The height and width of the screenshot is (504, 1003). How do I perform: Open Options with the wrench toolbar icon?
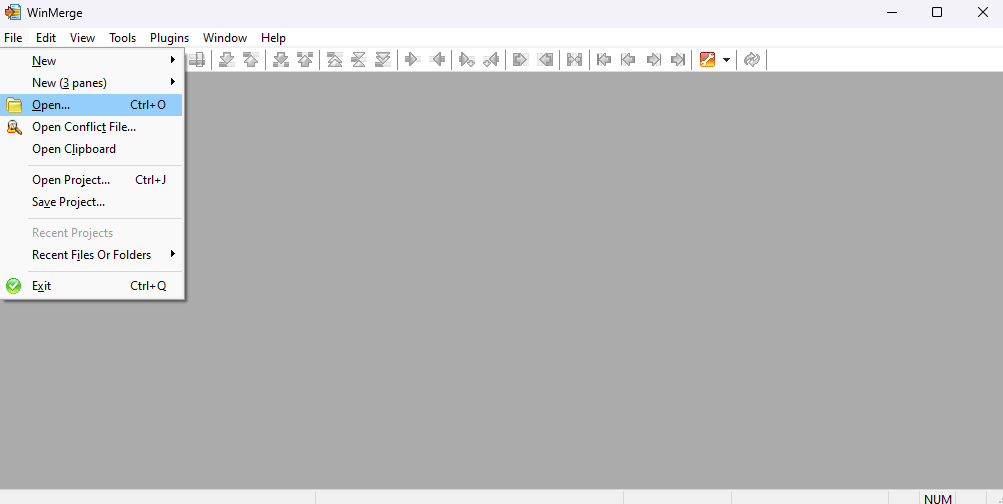coord(708,60)
